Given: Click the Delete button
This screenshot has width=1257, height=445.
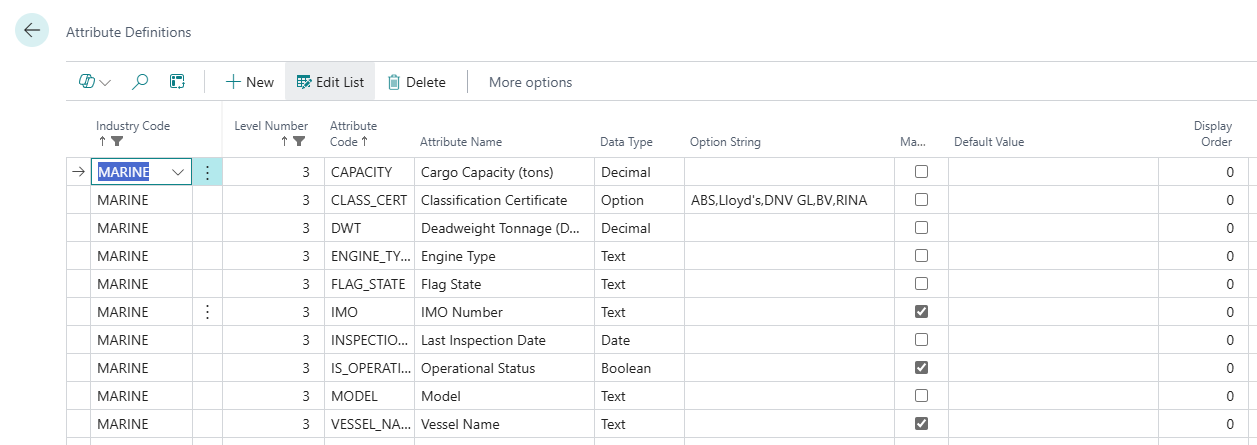Looking at the screenshot, I should pyautogui.click(x=416, y=82).
